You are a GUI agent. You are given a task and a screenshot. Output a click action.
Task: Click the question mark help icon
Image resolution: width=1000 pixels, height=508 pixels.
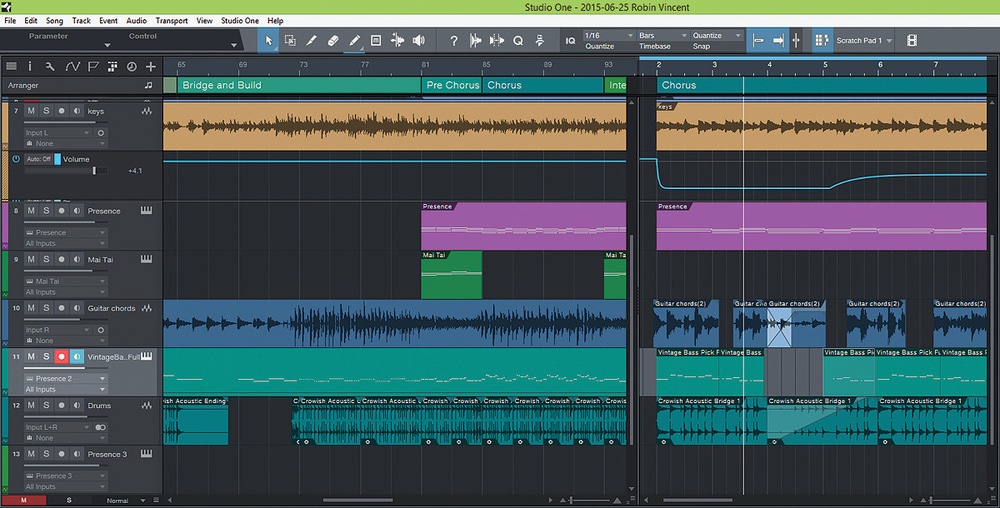pyautogui.click(x=453, y=41)
